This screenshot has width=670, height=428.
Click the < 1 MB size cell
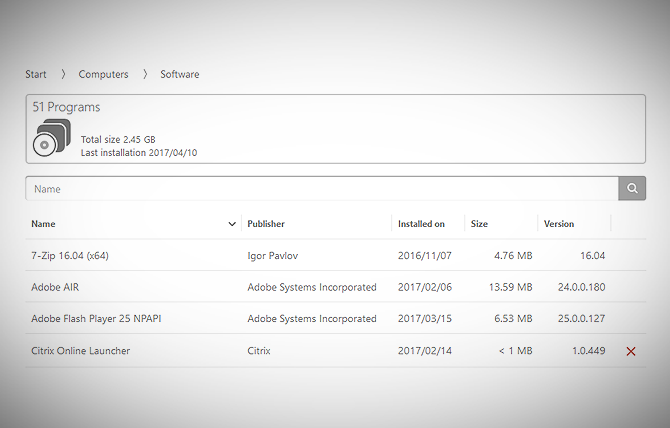tap(516, 351)
